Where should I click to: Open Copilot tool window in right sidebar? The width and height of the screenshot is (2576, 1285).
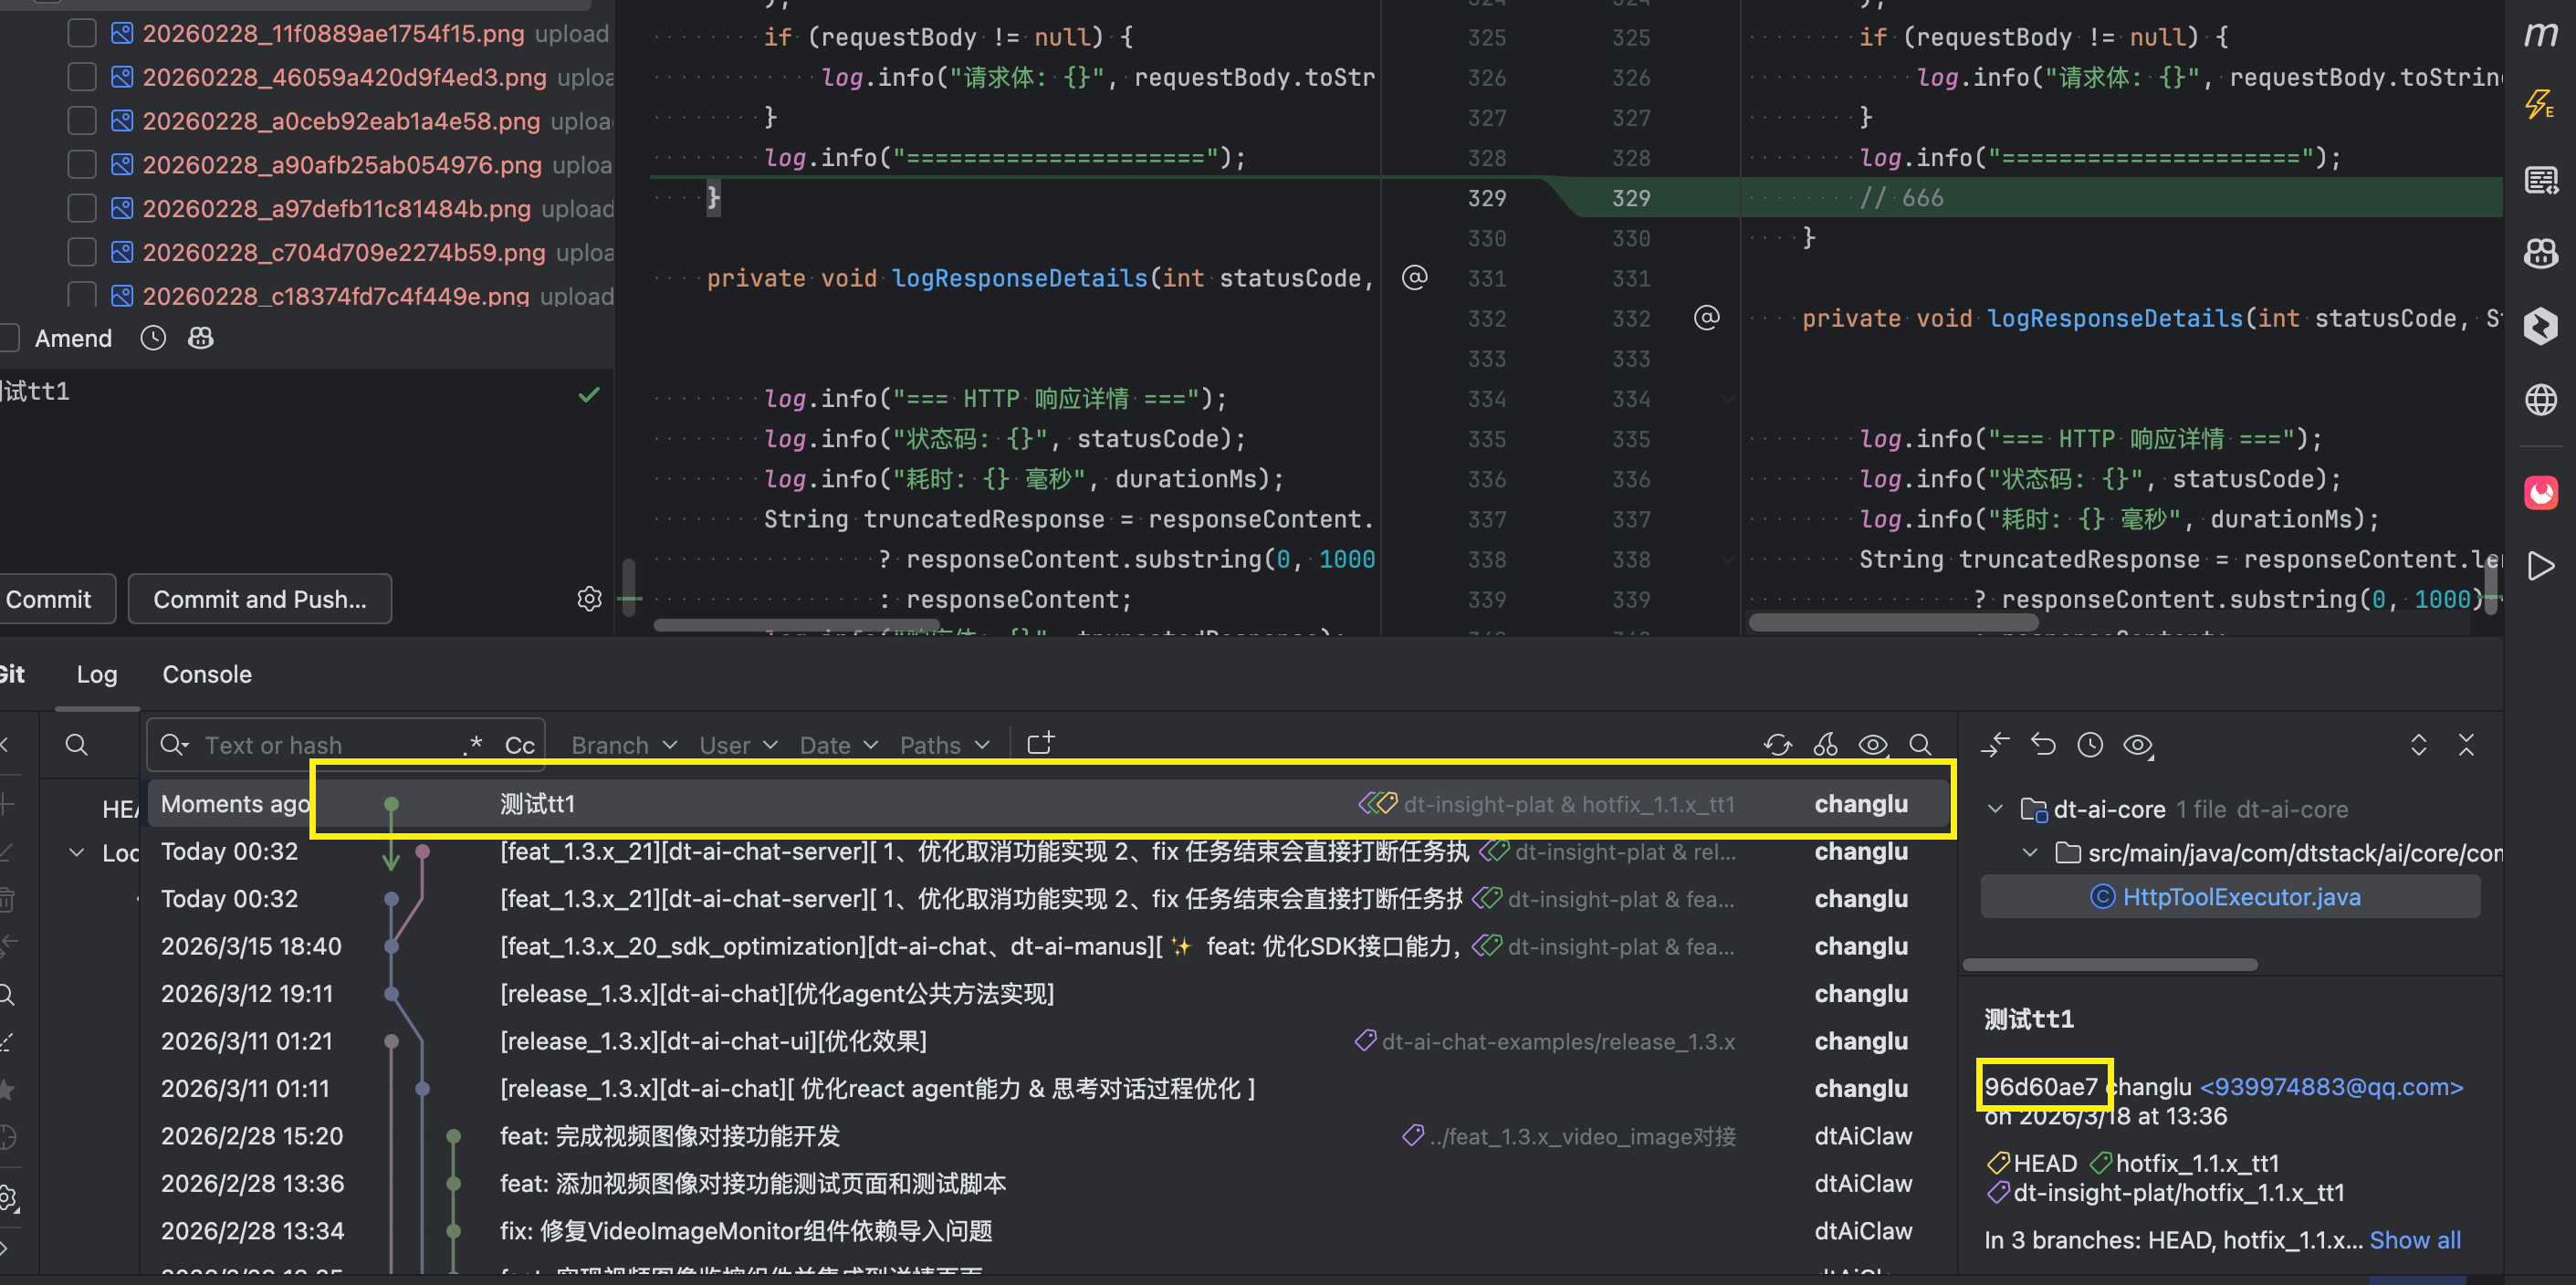2541,253
